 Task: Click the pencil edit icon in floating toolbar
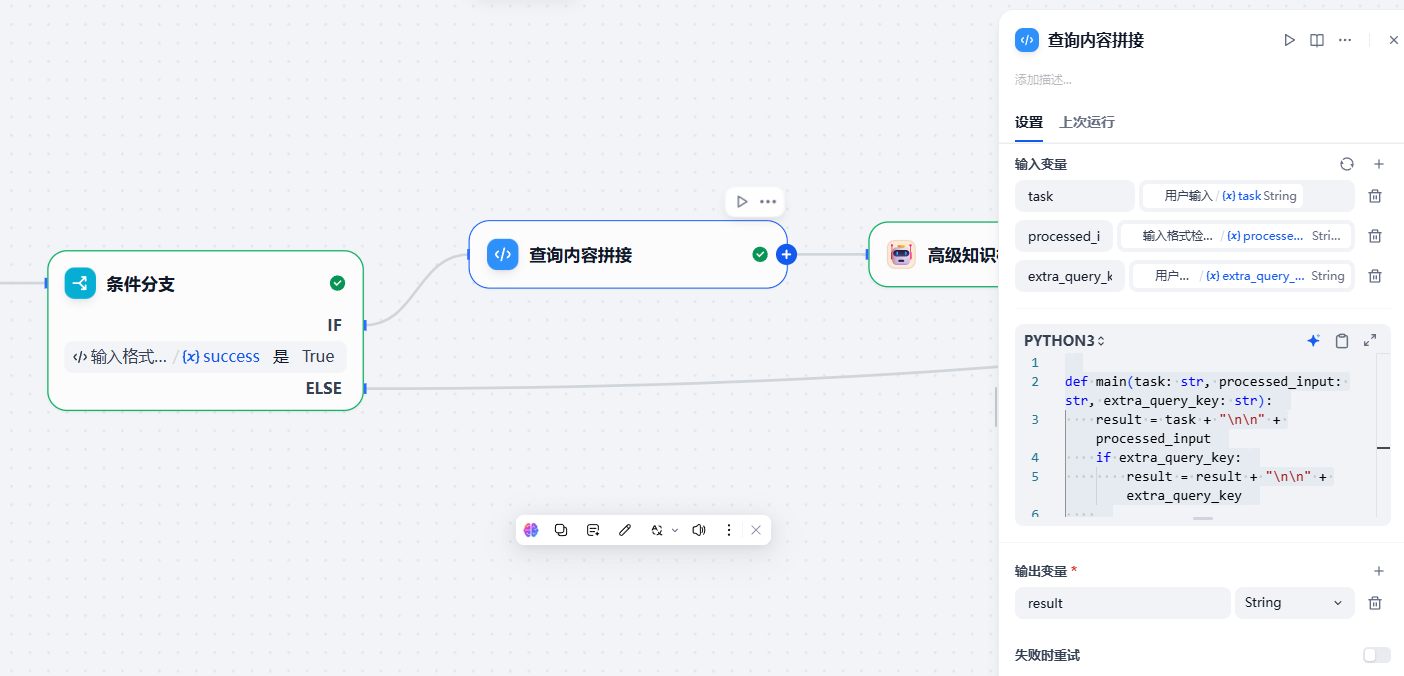625,530
